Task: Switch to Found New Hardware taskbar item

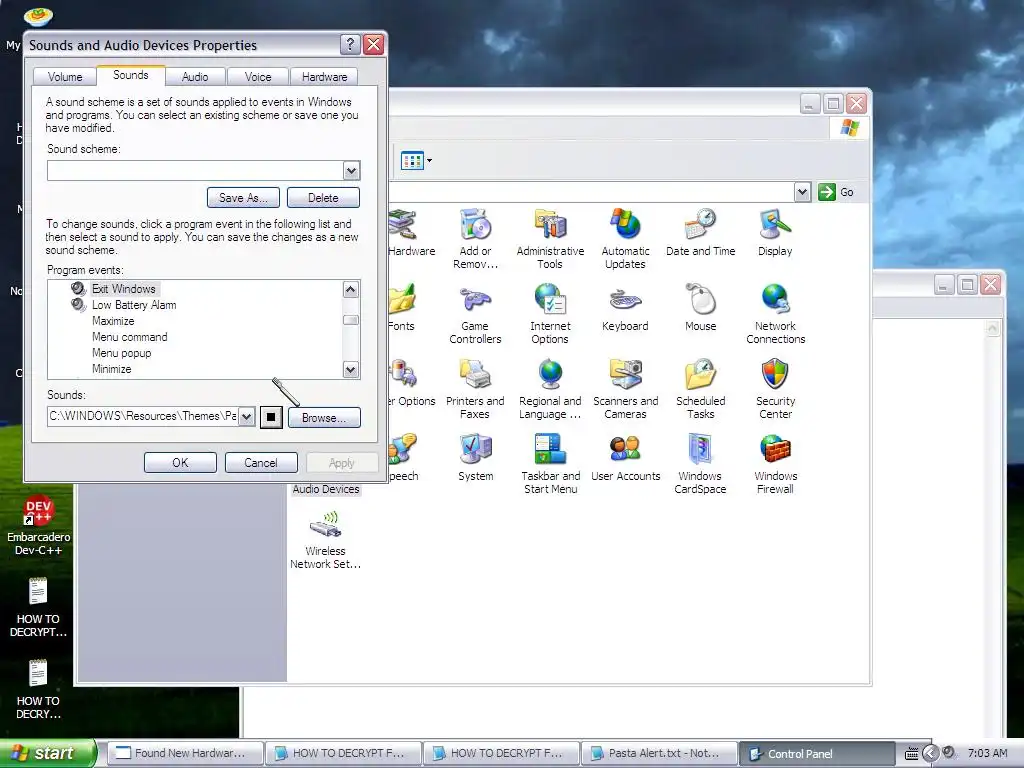Action: pos(185,754)
